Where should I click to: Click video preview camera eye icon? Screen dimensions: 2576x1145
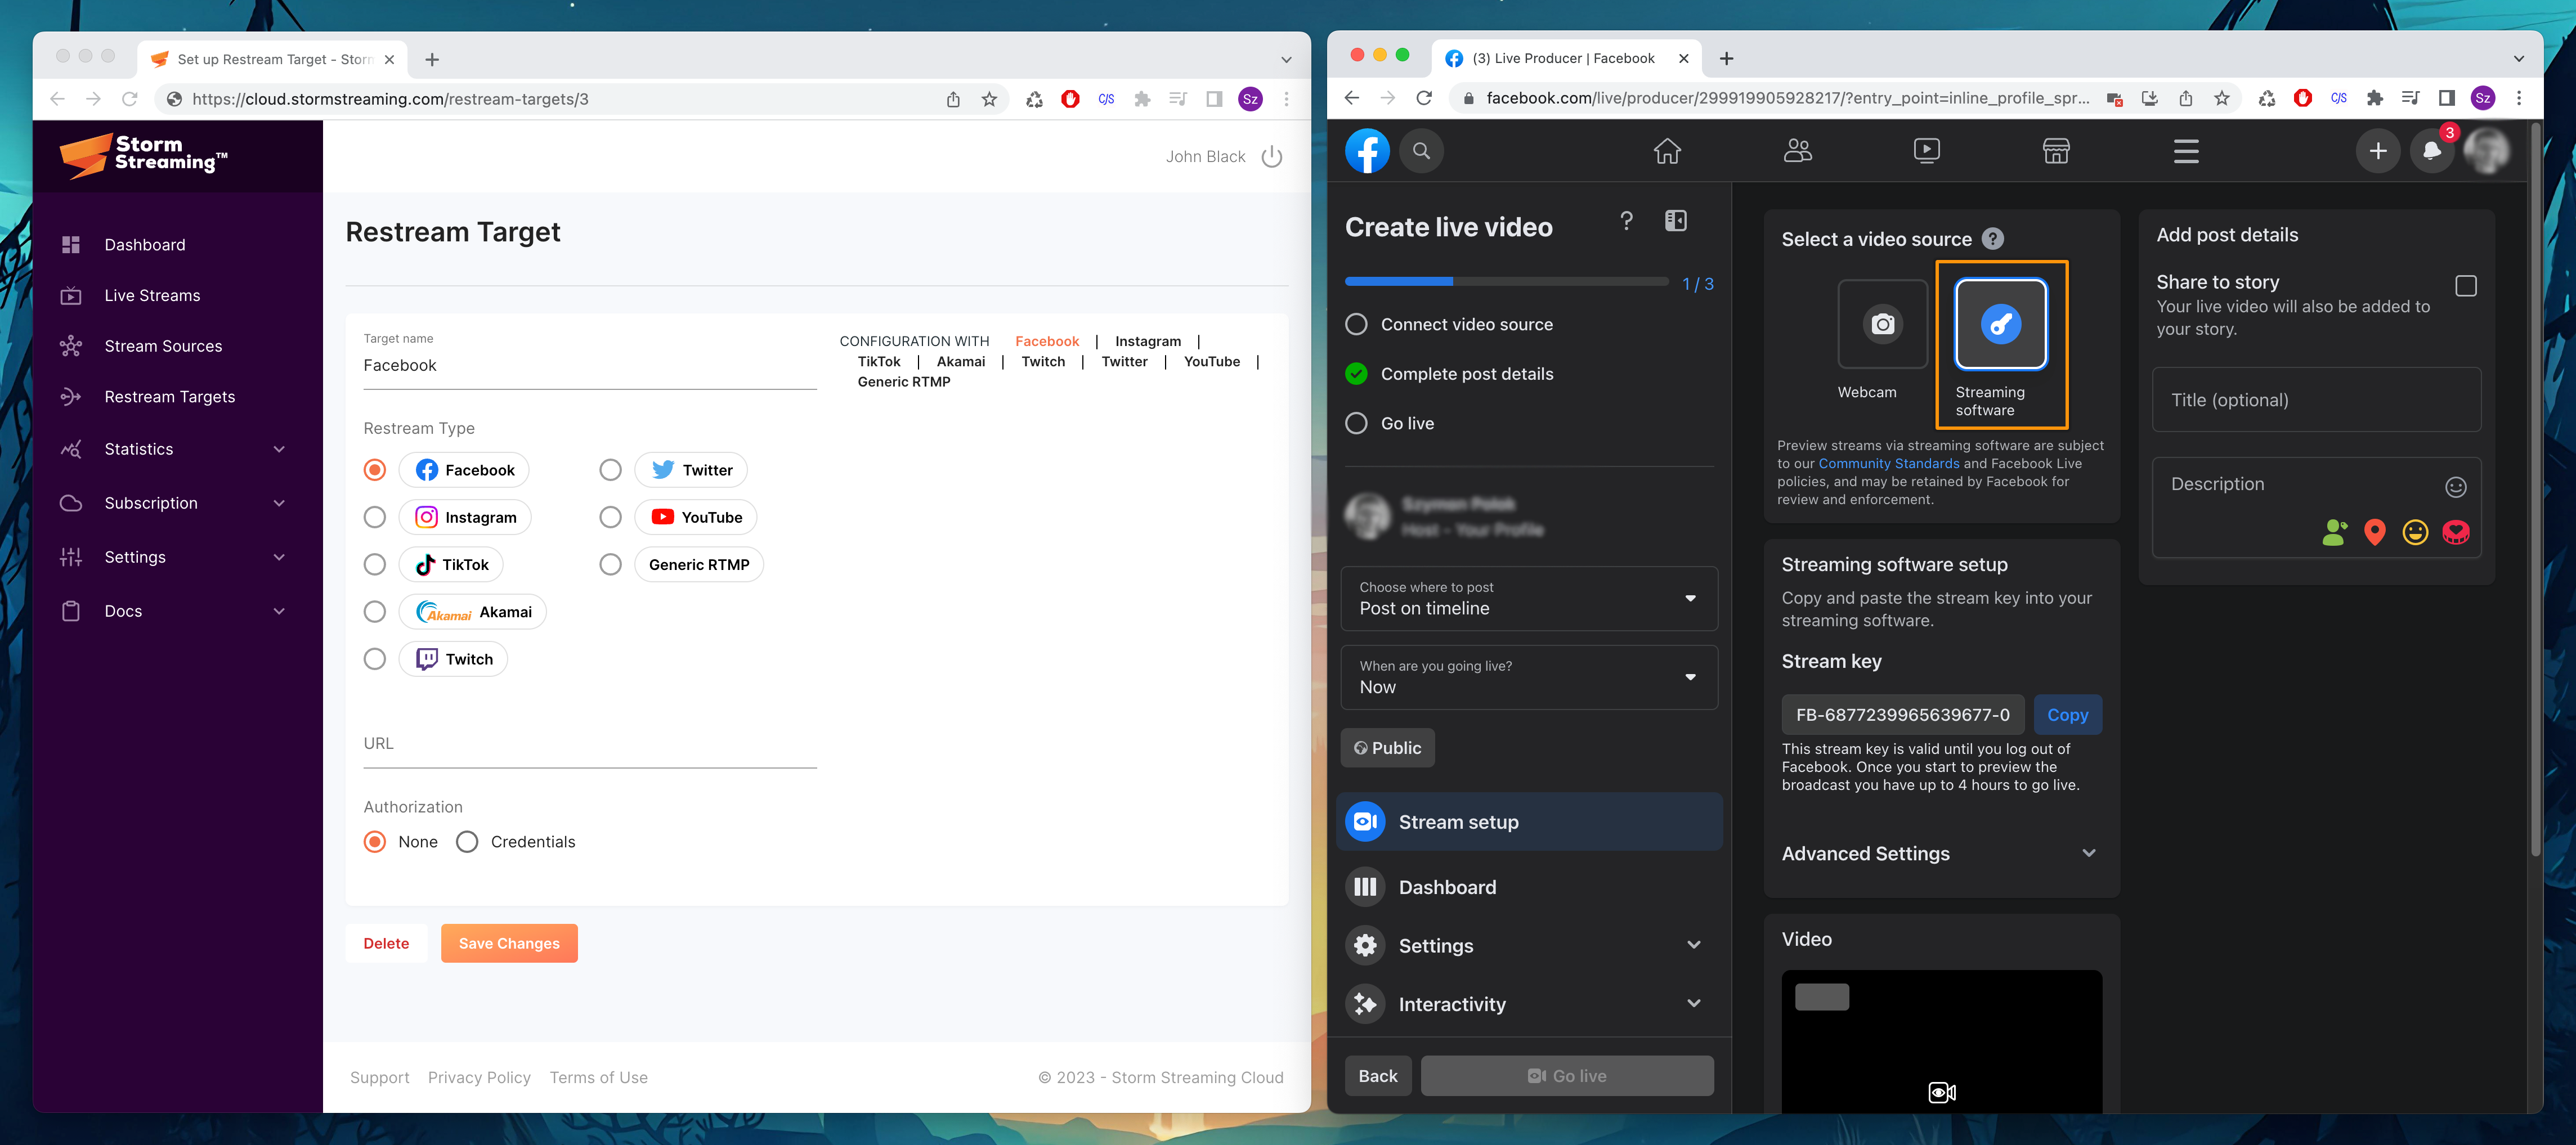tap(1942, 1092)
